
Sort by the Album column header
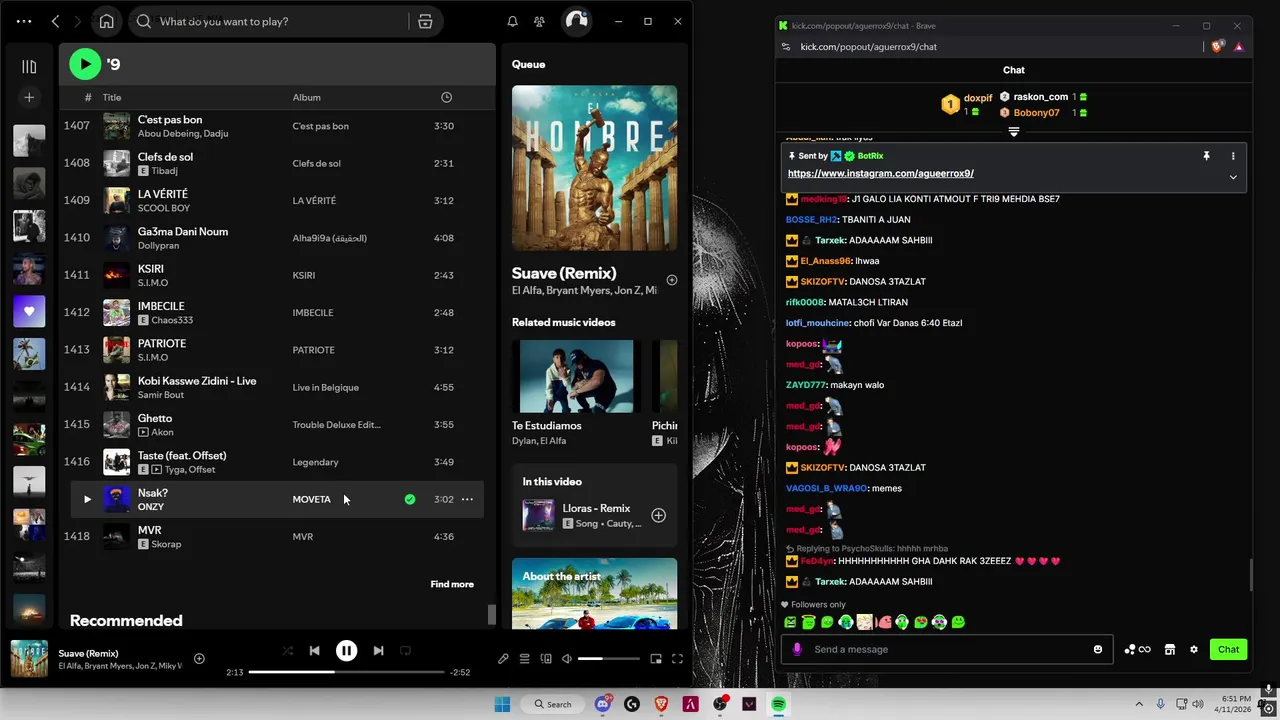(x=306, y=97)
